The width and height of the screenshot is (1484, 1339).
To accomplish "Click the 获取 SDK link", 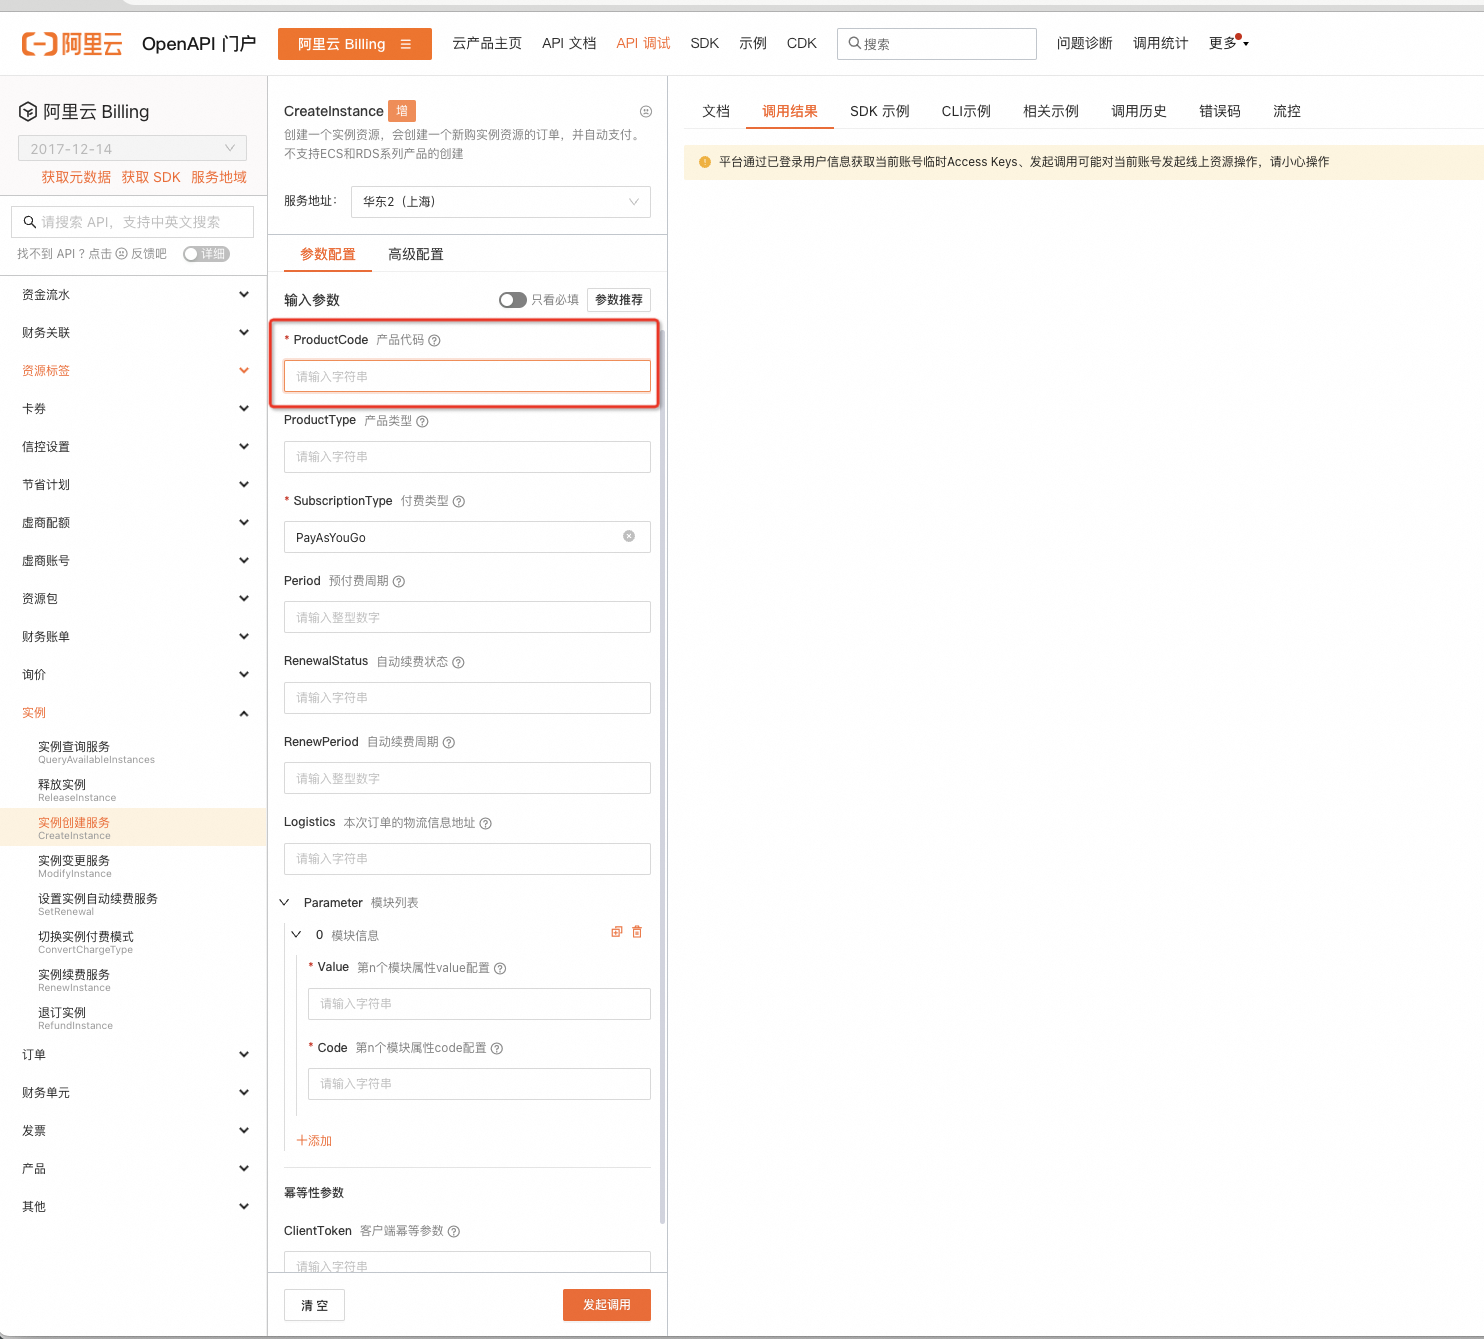I will [x=151, y=177].
